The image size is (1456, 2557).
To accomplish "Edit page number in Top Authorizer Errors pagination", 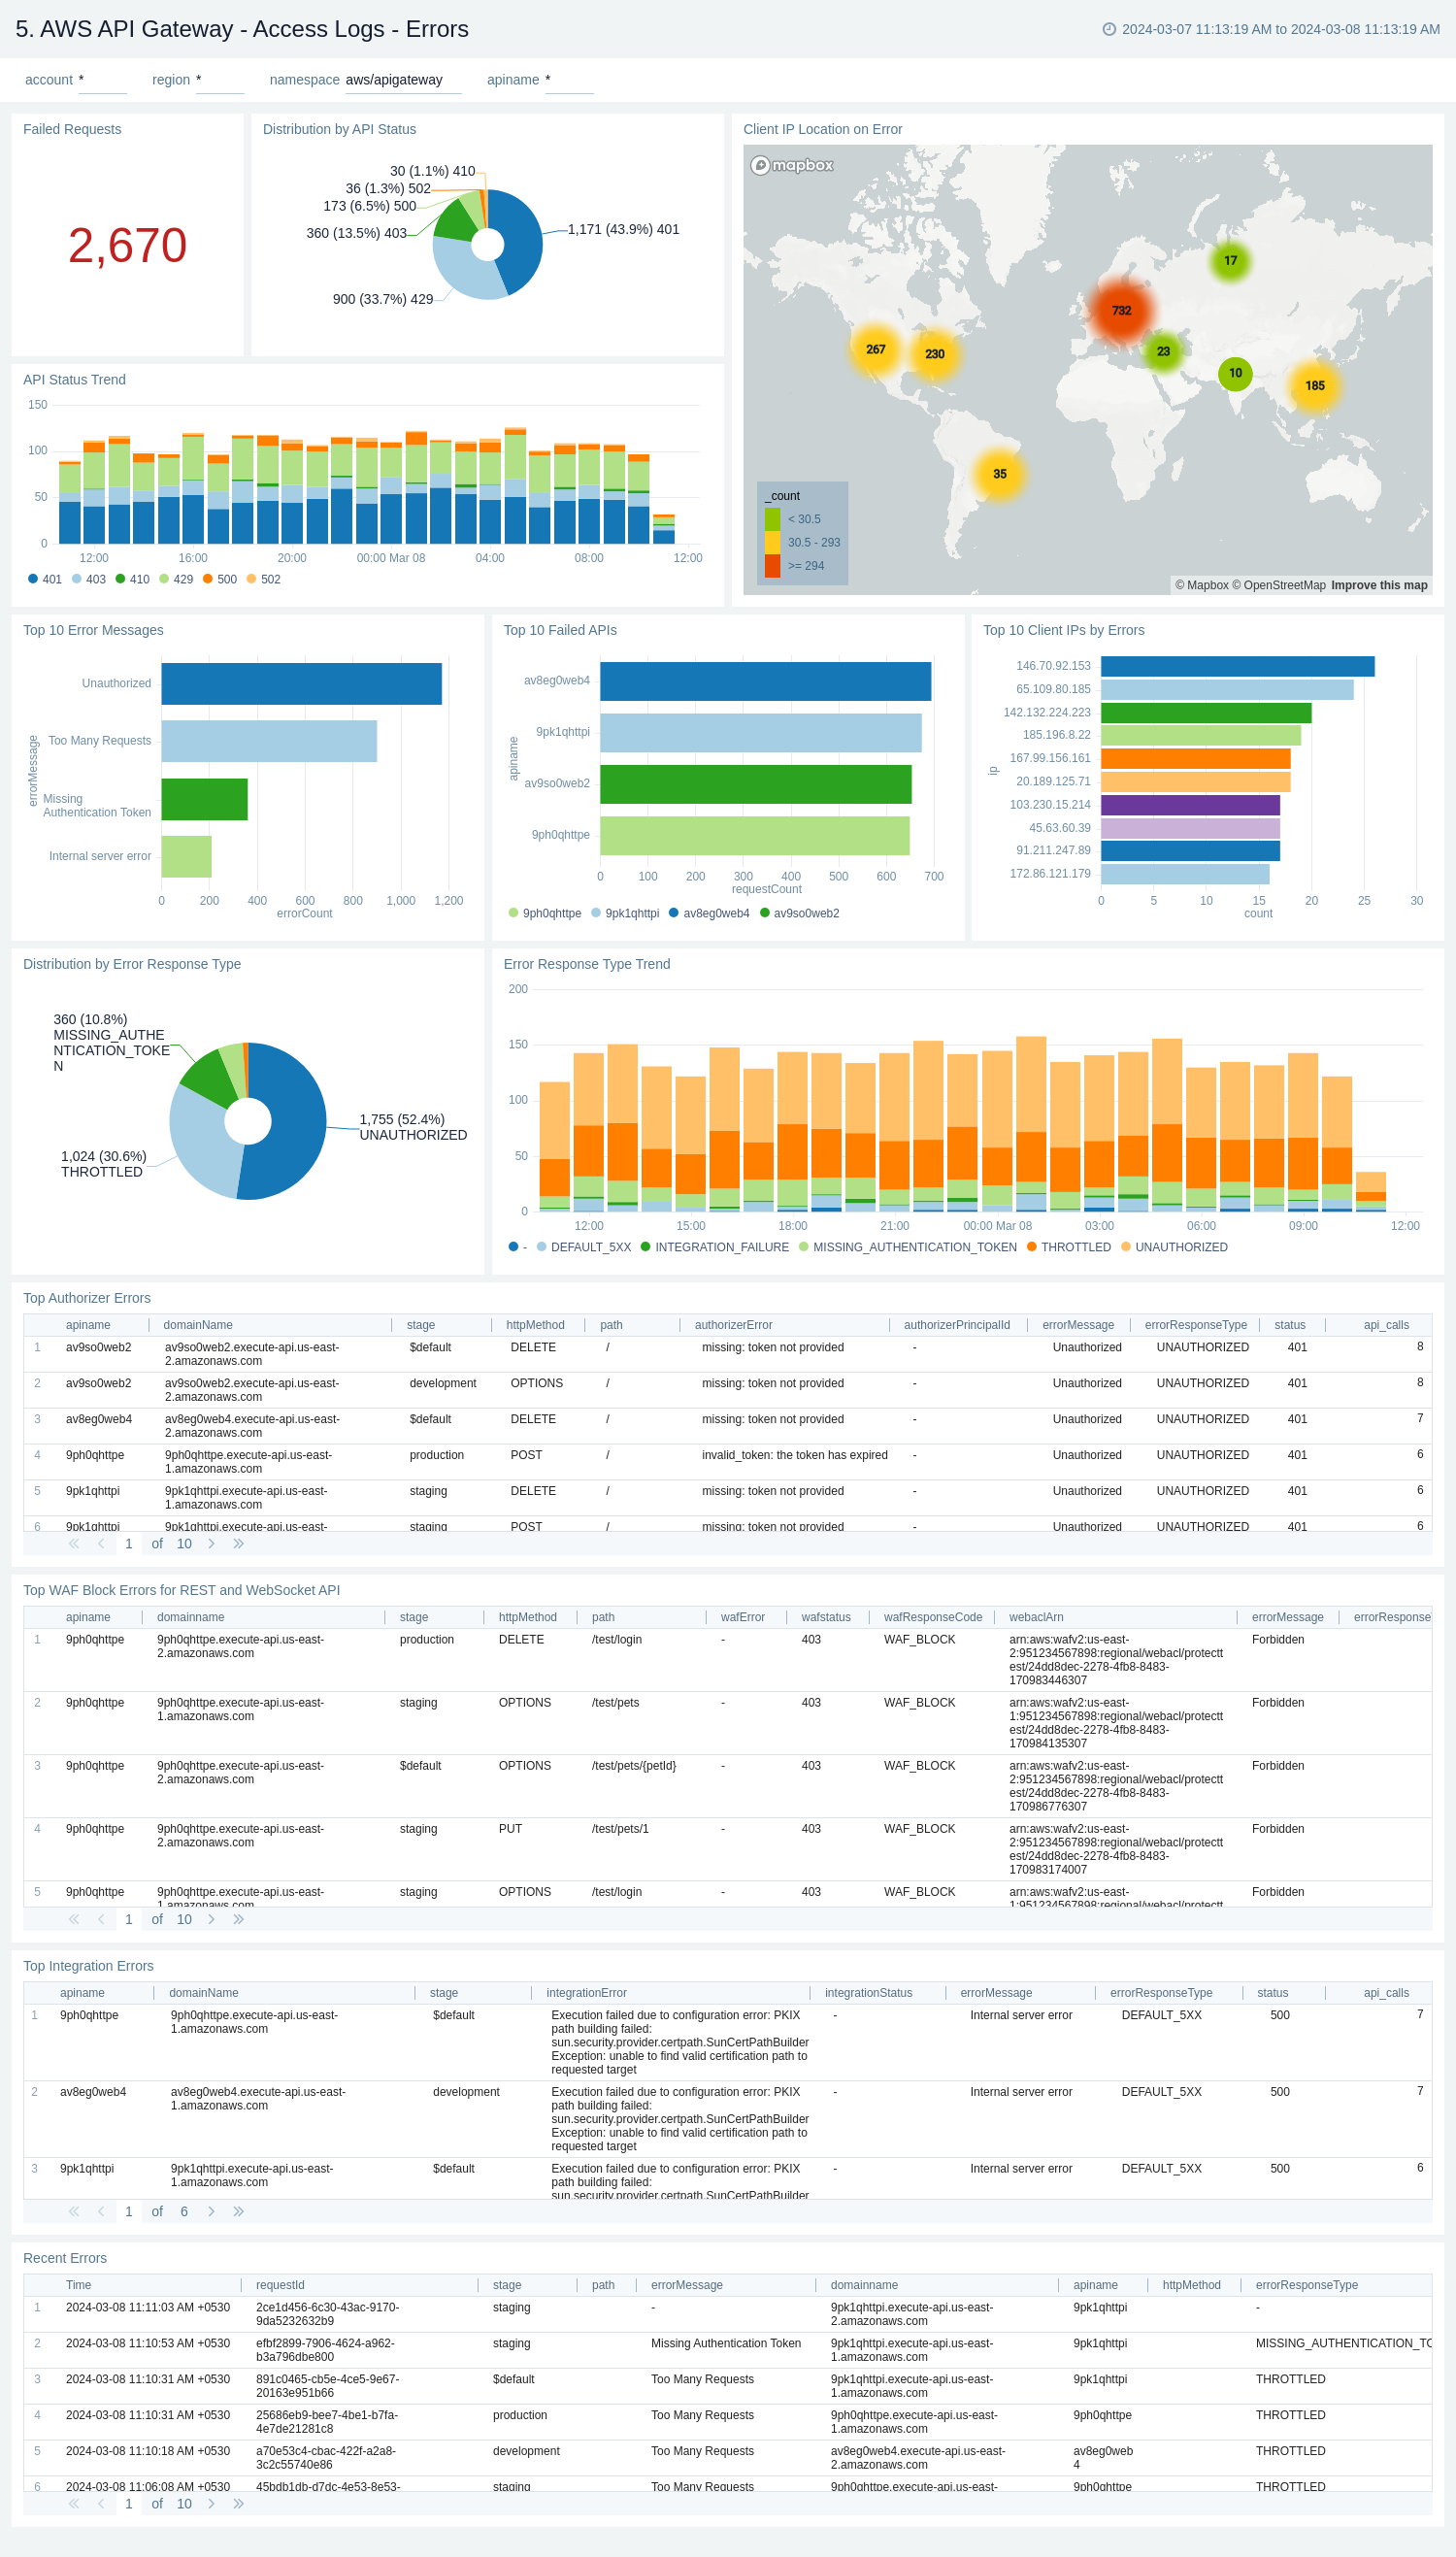I will tap(129, 1543).
